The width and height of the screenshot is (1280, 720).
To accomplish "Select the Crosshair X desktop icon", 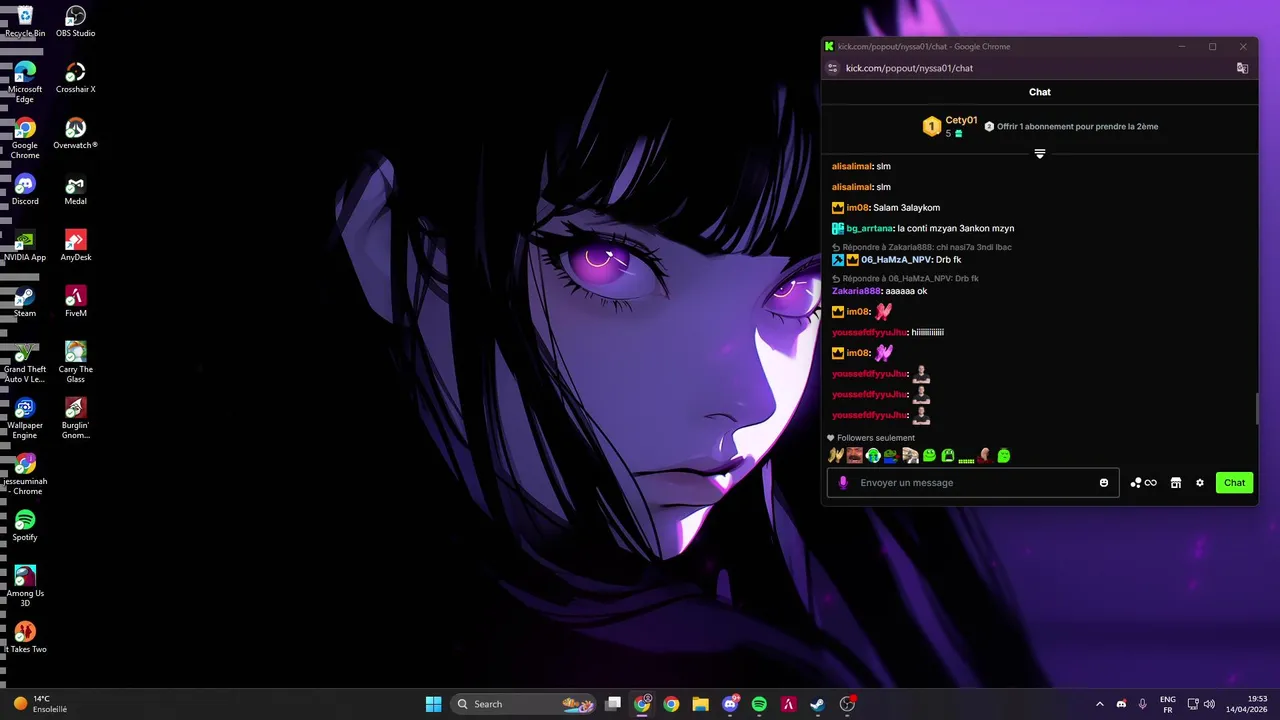I will 75,78.
